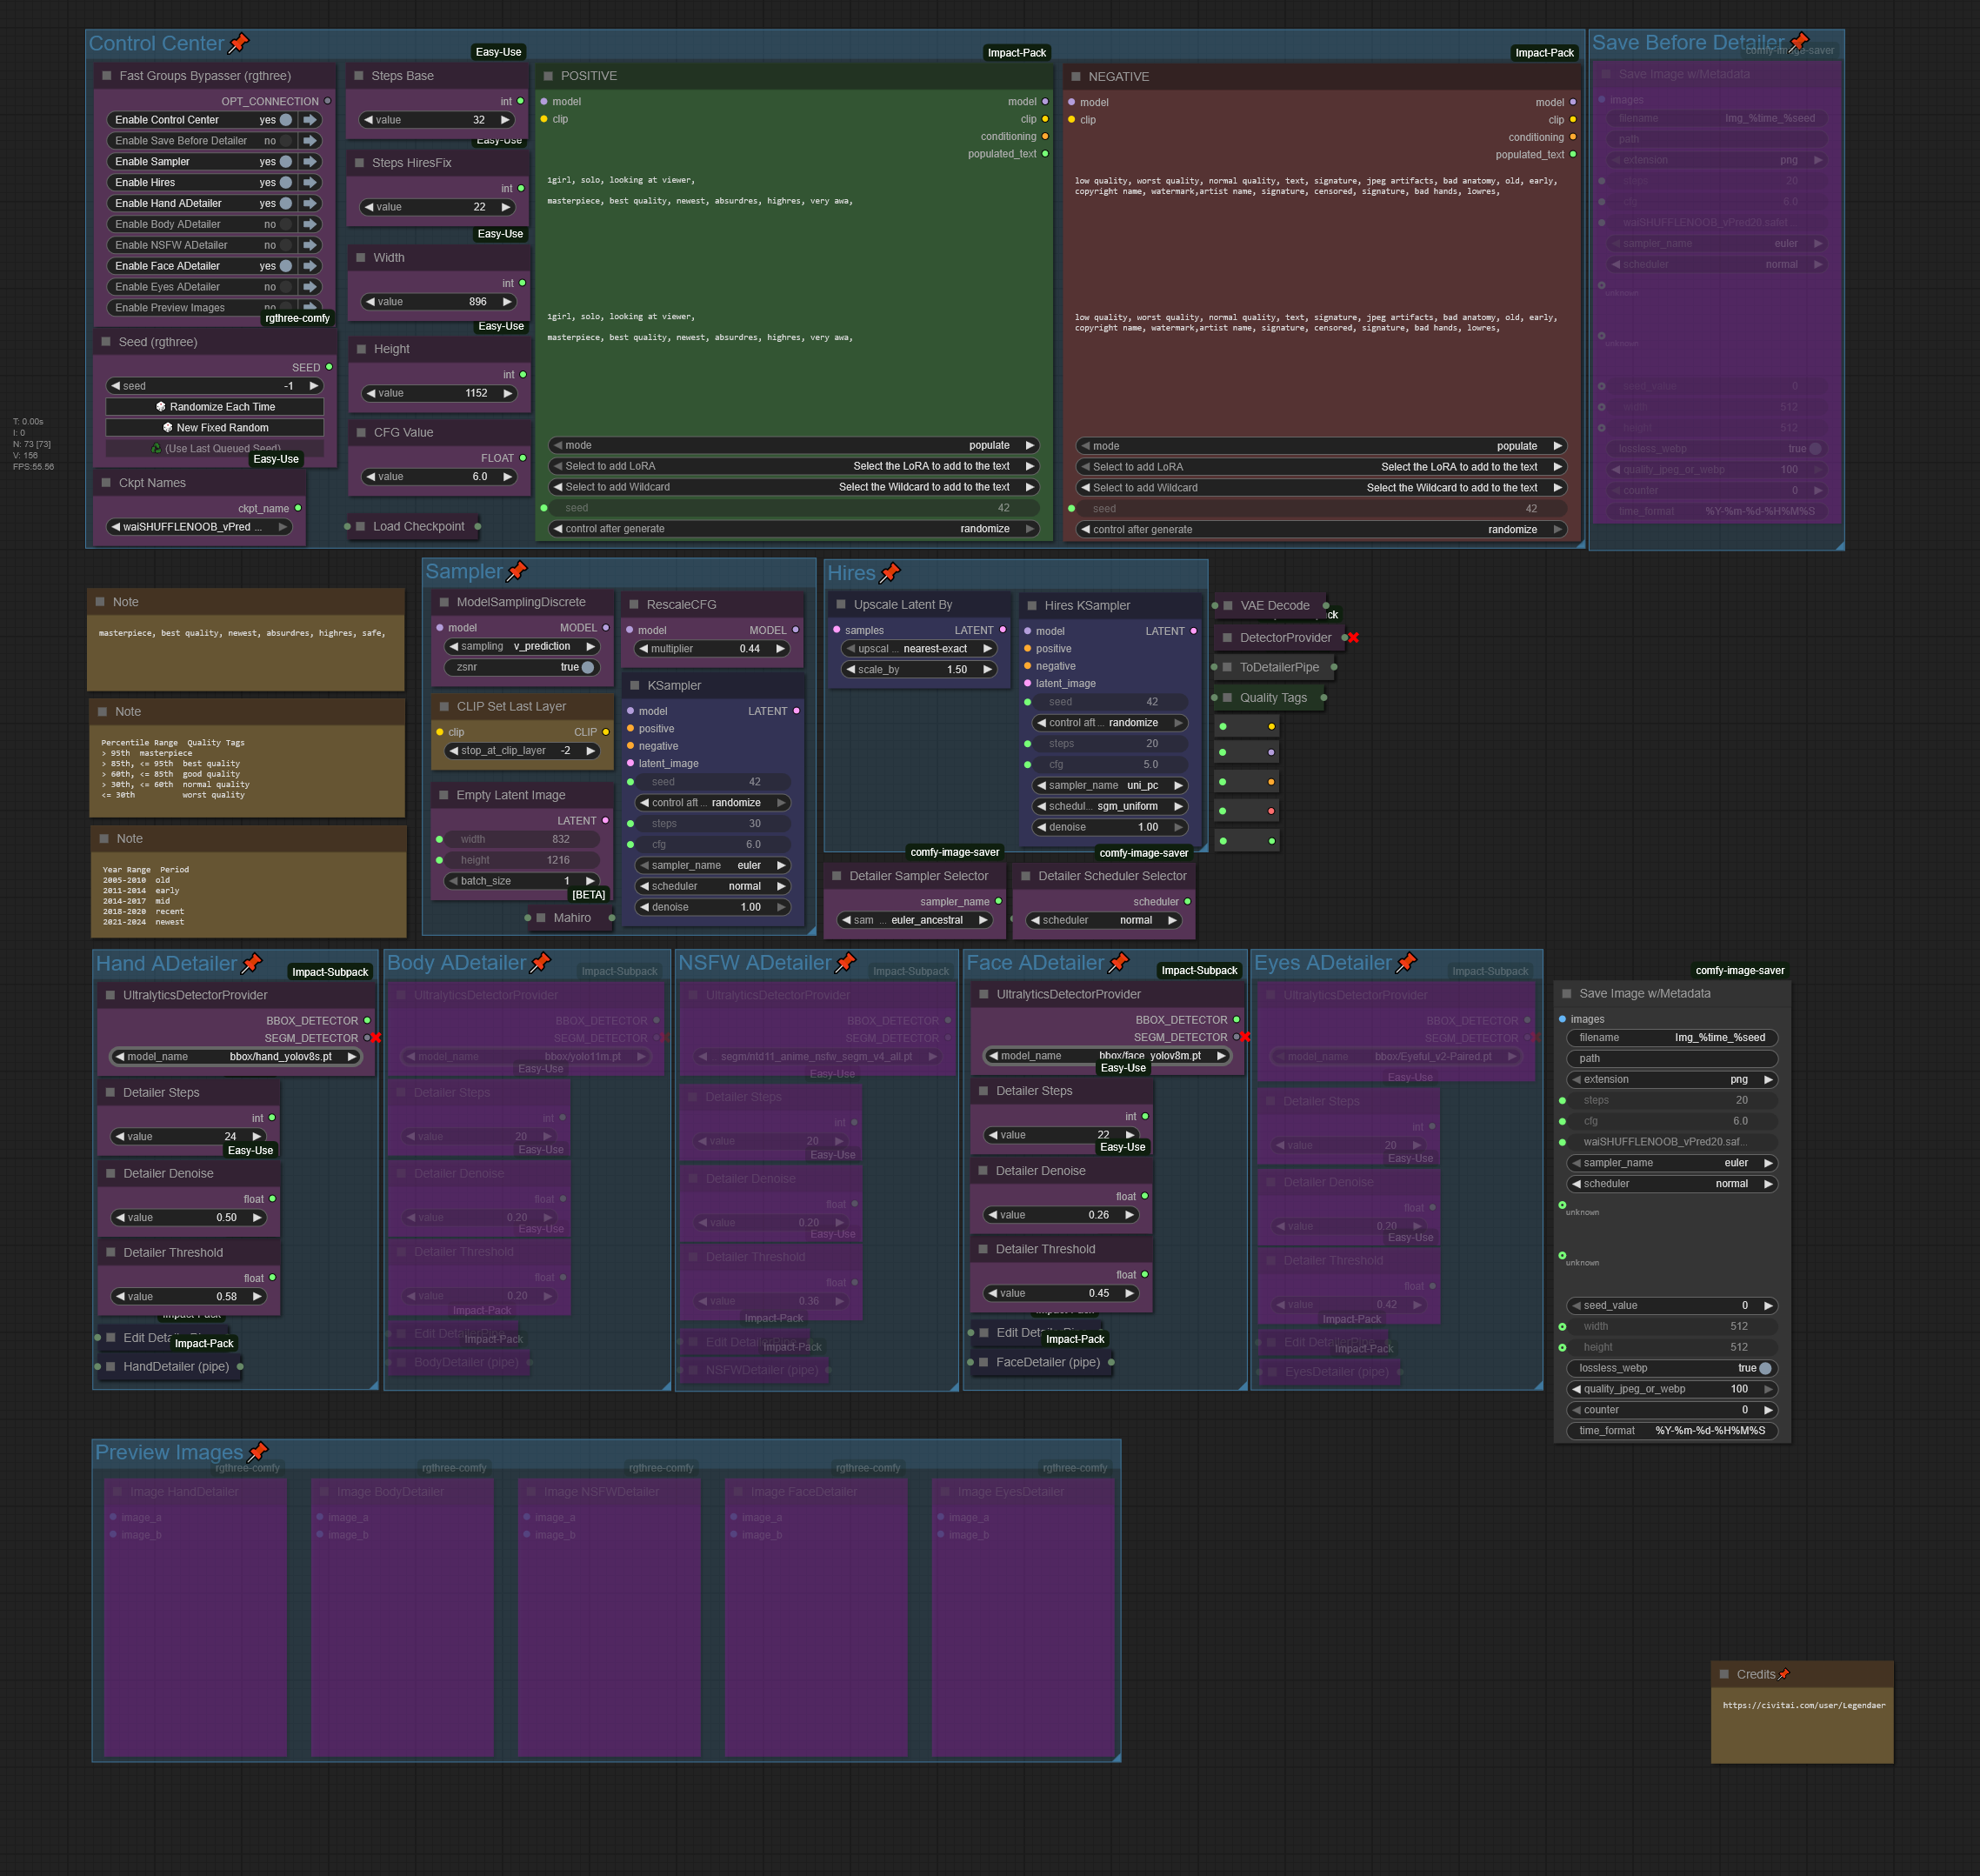Increase scale_by value in Upscale Latent By

click(988, 670)
